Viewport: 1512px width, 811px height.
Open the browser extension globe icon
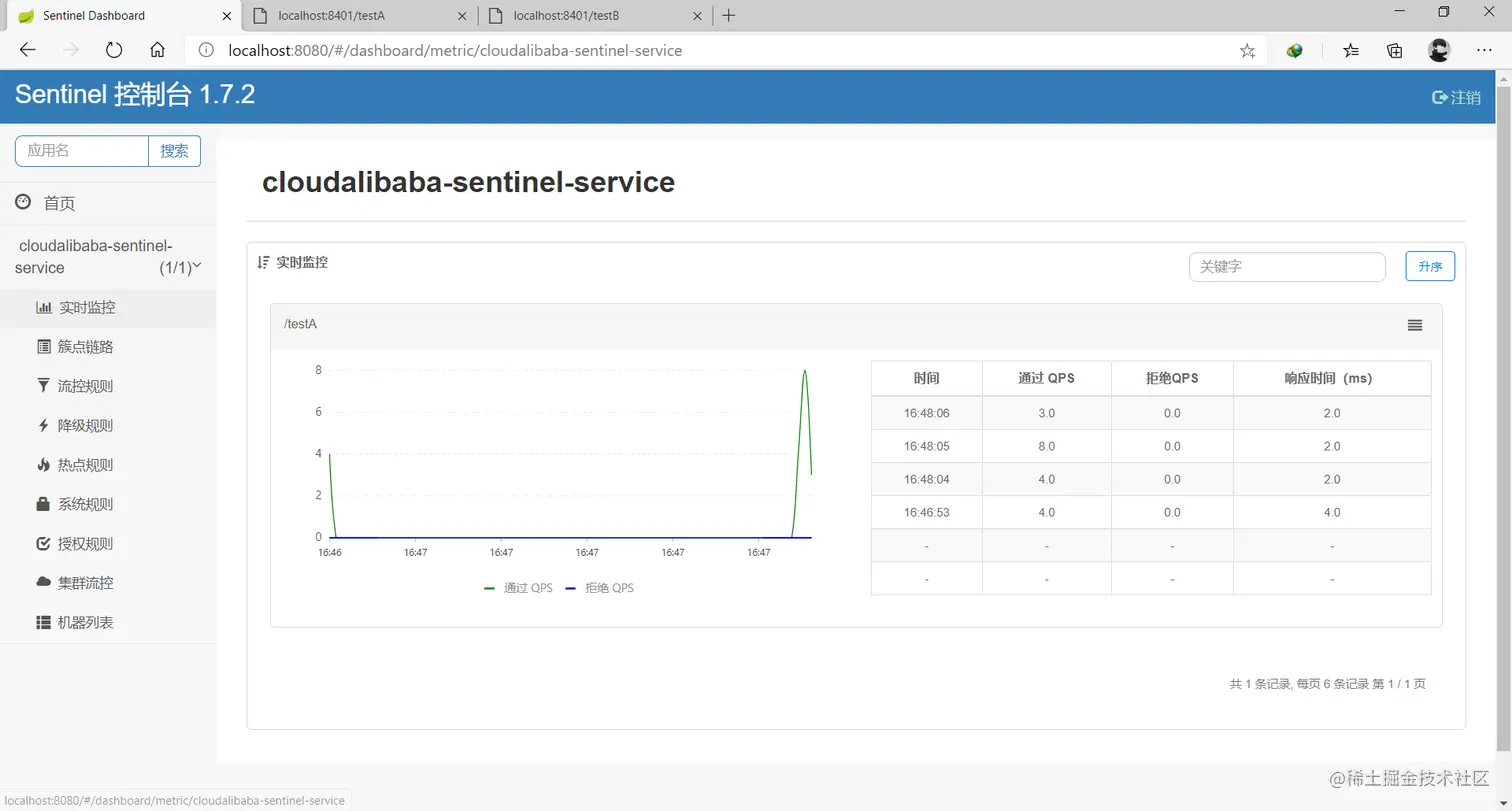point(1294,50)
